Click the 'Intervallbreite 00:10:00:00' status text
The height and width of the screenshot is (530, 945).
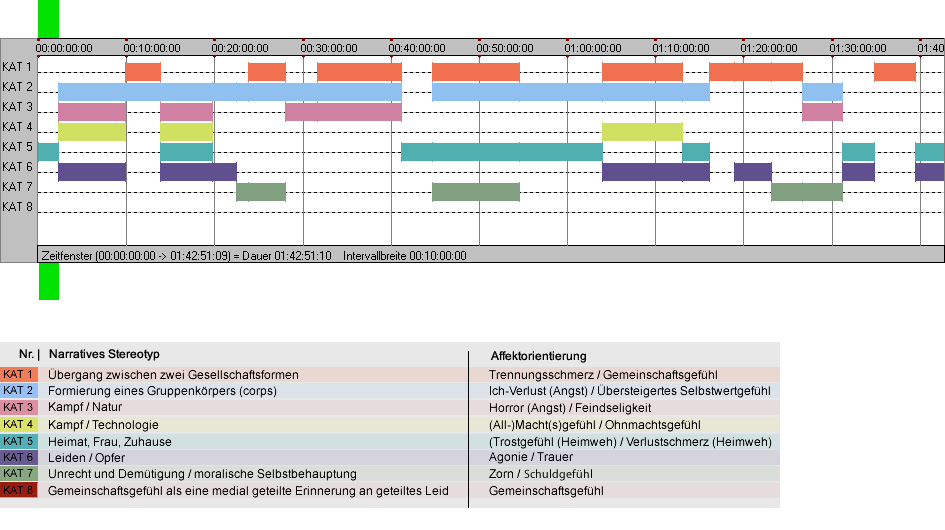(x=404, y=256)
